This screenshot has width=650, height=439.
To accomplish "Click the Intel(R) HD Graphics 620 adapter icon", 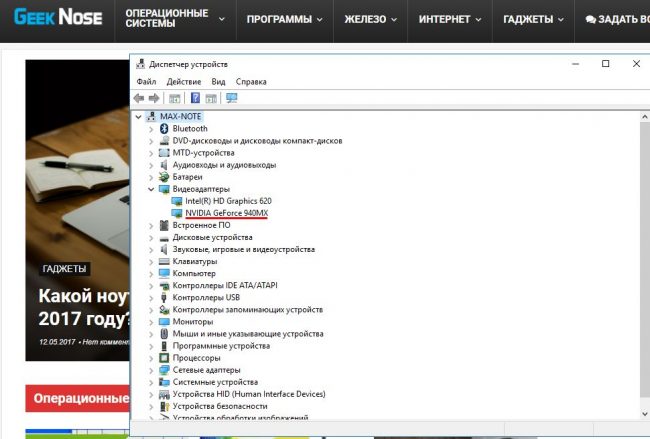I will pyautogui.click(x=177, y=201).
